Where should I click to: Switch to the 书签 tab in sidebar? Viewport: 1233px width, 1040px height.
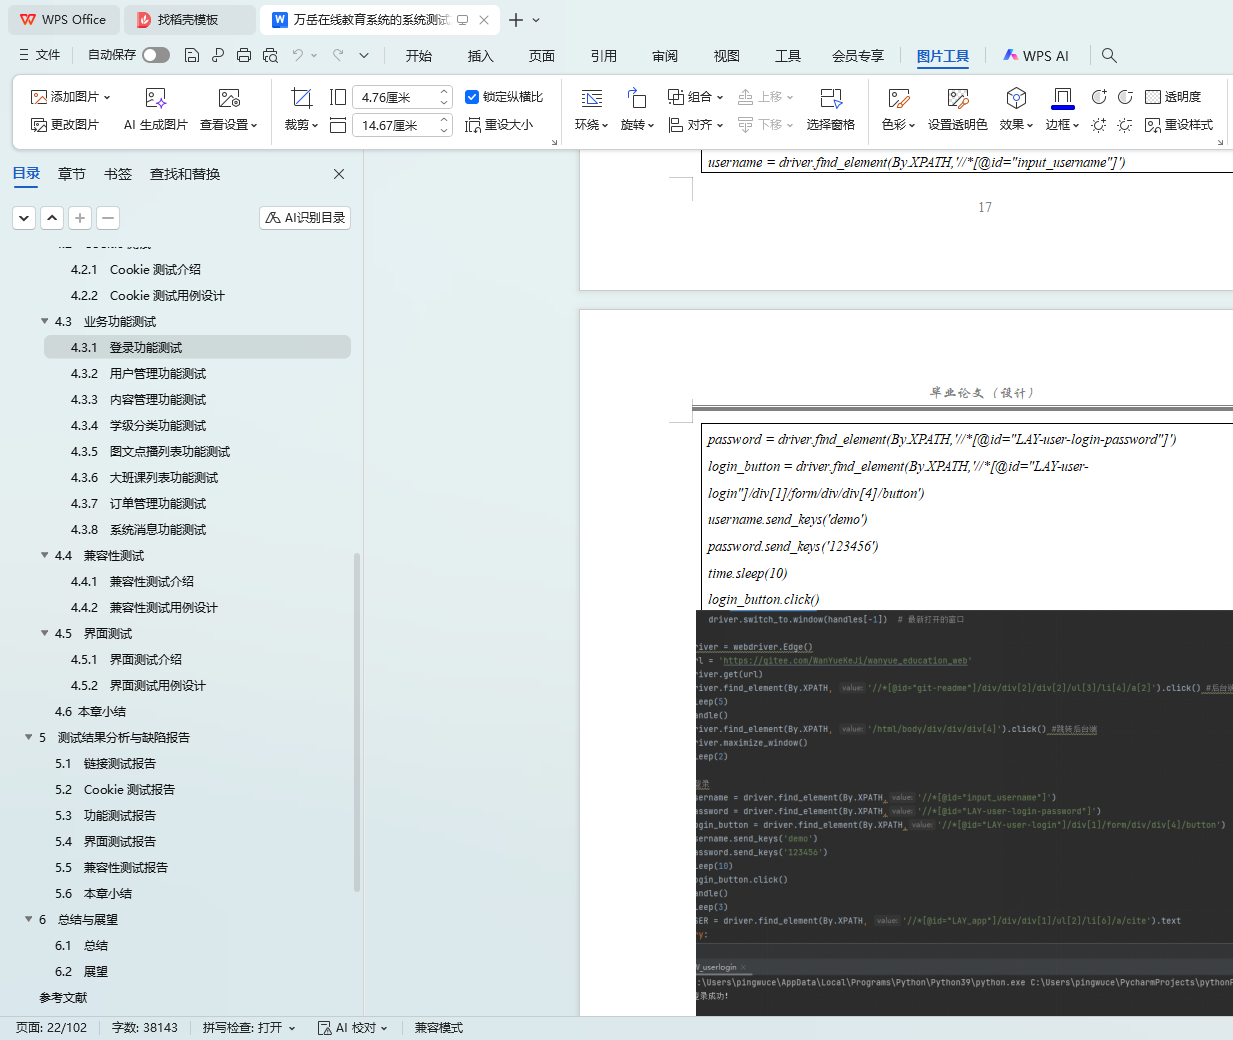pos(118,174)
